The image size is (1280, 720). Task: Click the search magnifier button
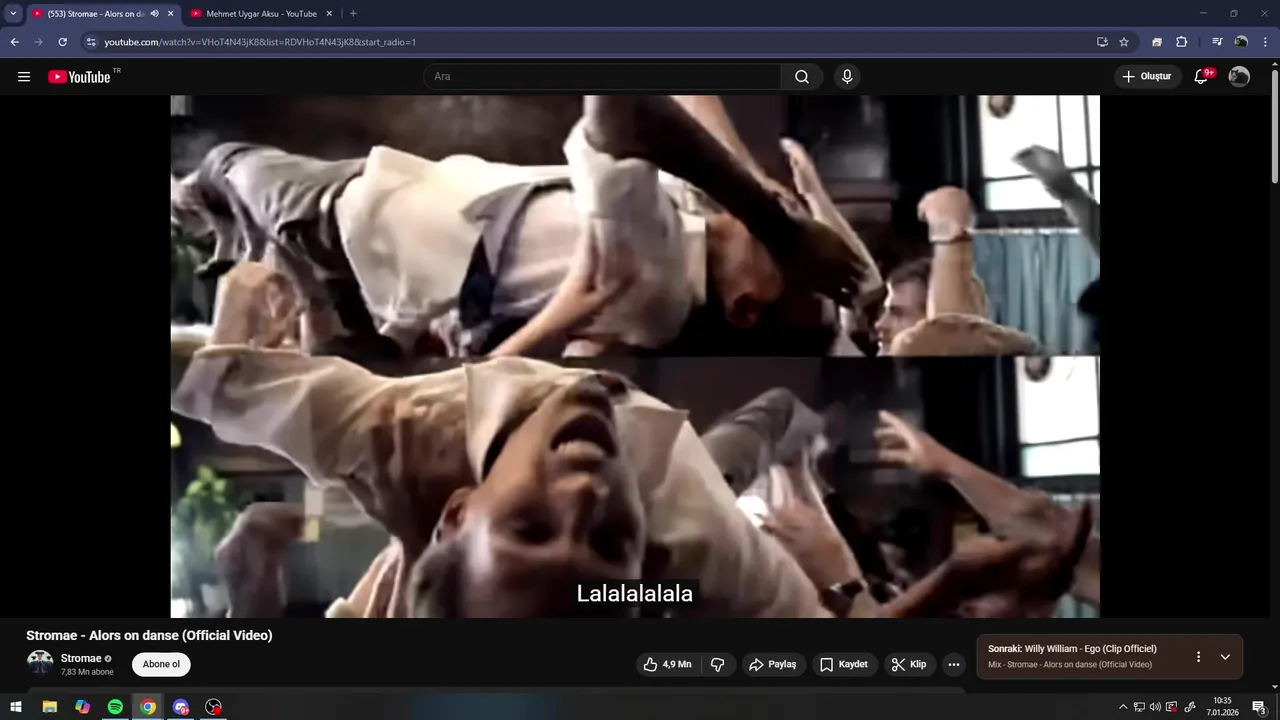click(802, 77)
